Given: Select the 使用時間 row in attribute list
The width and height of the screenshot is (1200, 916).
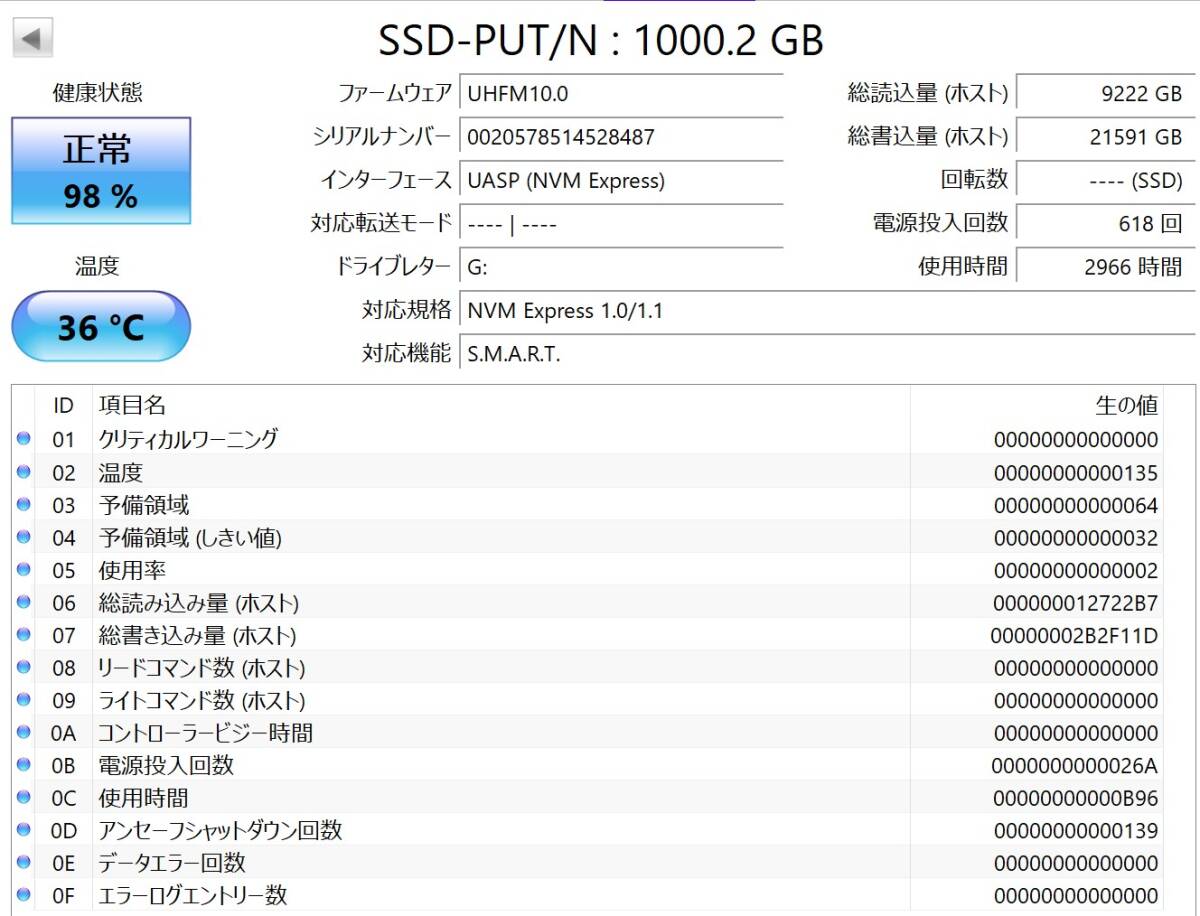Looking at the screenshot, I should click(x=500, y=798).
